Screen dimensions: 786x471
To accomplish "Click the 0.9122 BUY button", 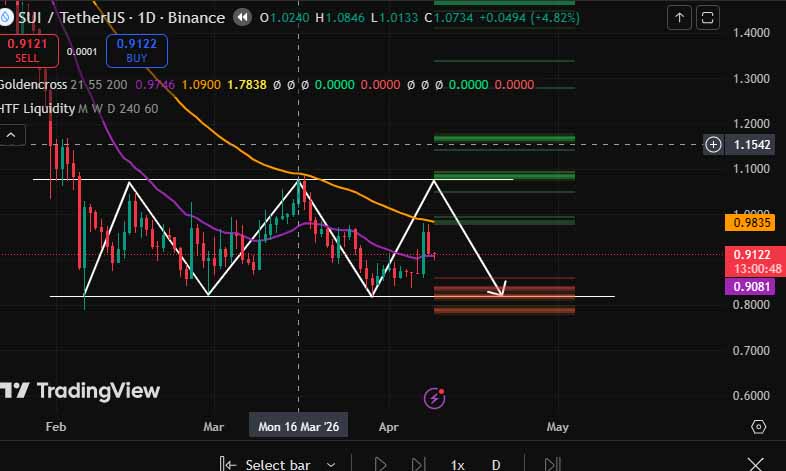I will (x=137, y=51).
